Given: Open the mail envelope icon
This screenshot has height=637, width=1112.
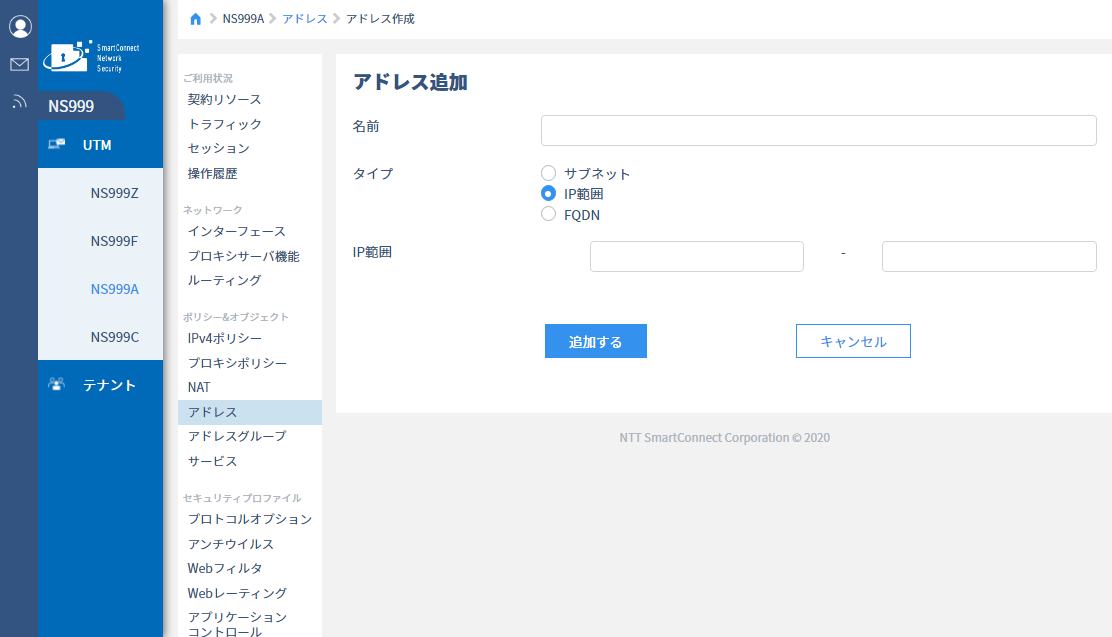Looking at the screenshot, I should tap(20, 65).
